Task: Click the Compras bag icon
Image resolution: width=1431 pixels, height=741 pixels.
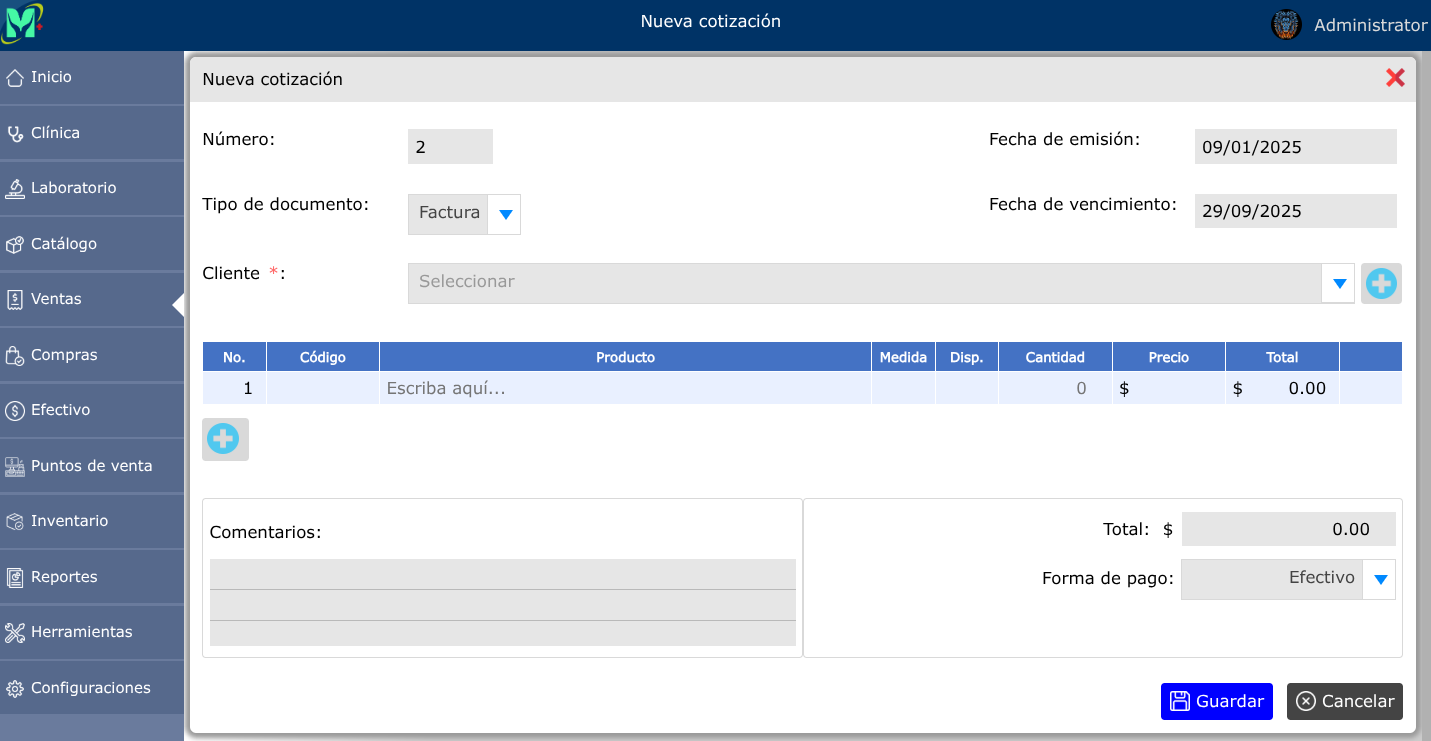Action: 15,355
